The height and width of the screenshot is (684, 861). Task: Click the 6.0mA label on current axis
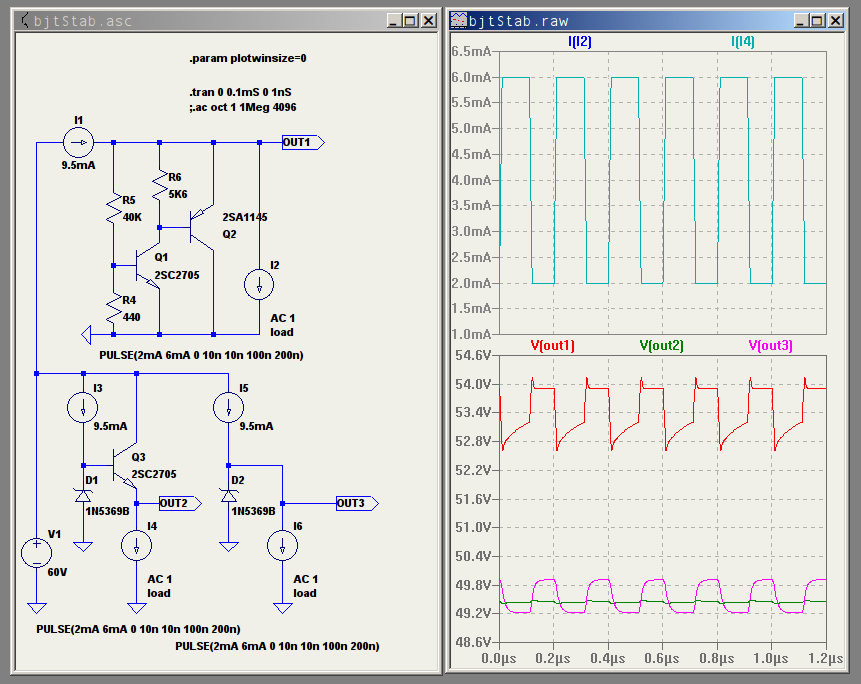point(472,77)
